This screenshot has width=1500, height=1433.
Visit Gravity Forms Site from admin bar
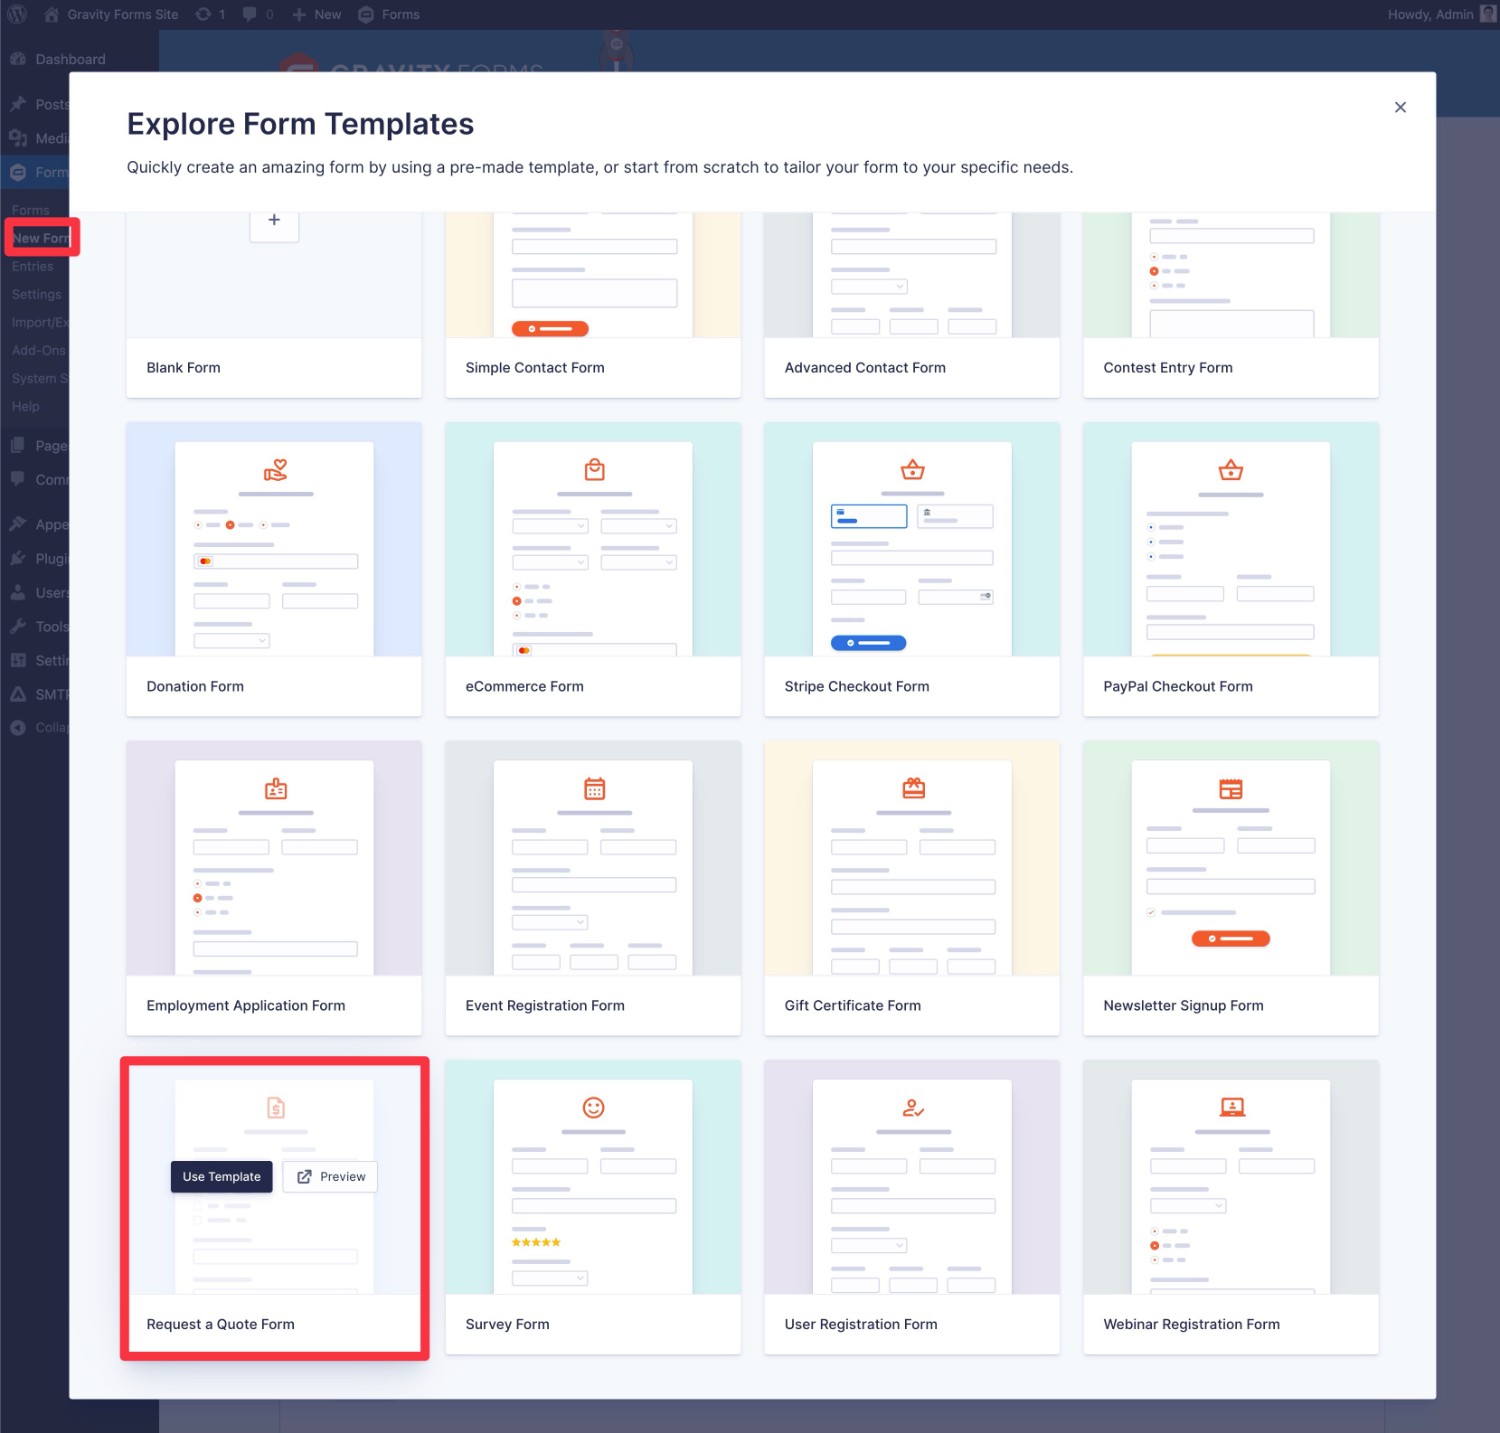[111, 14]
